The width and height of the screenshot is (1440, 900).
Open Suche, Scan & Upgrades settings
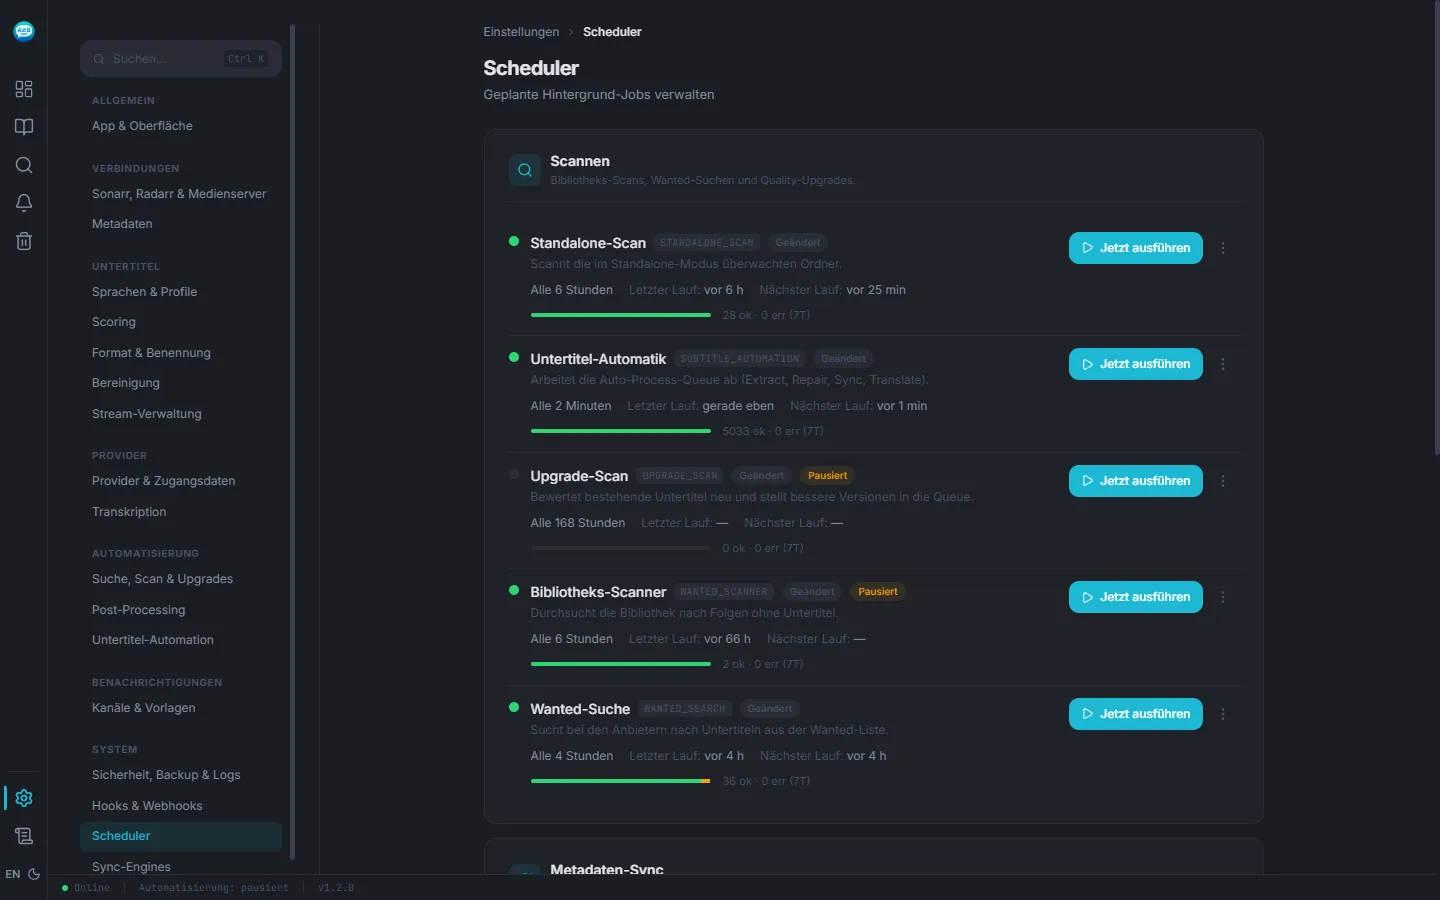pyautogui.click(x=181, y=579)
